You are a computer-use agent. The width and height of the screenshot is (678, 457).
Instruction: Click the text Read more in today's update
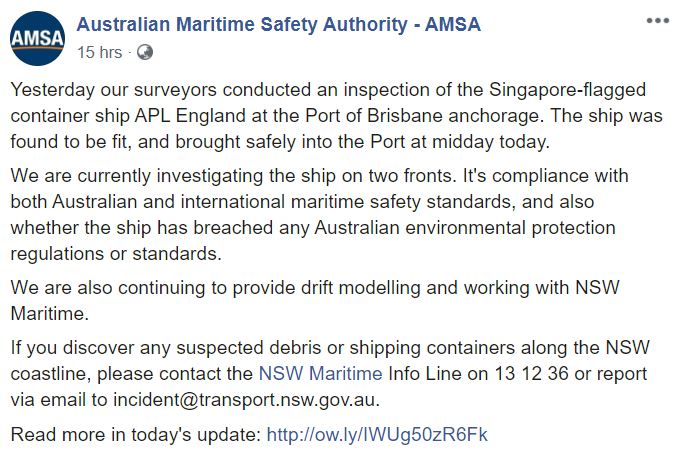point(135,435)
